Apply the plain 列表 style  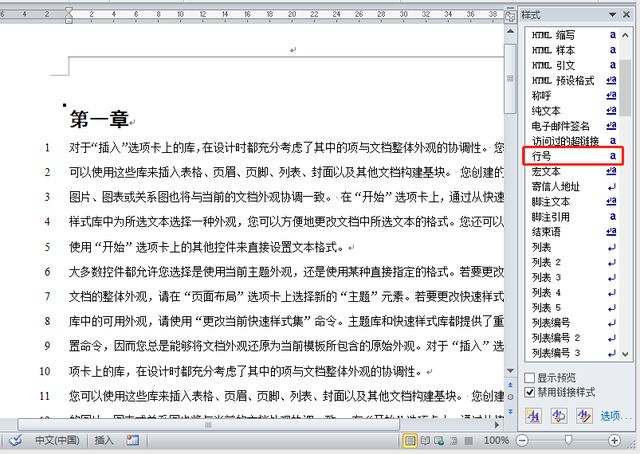(x=572, y=247)
